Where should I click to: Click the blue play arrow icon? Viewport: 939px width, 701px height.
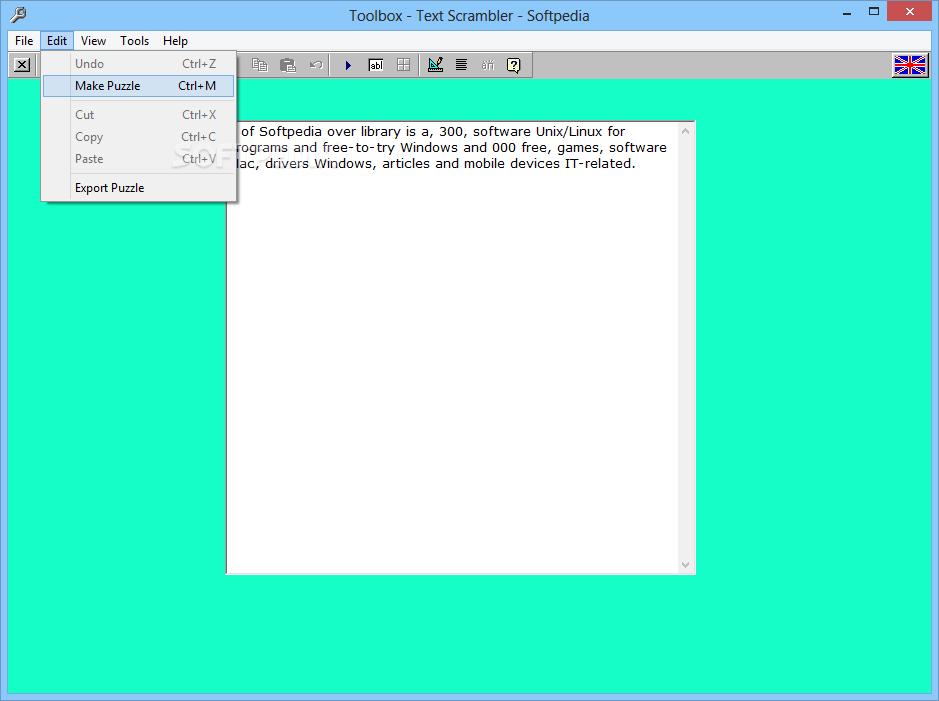point(348,65)
